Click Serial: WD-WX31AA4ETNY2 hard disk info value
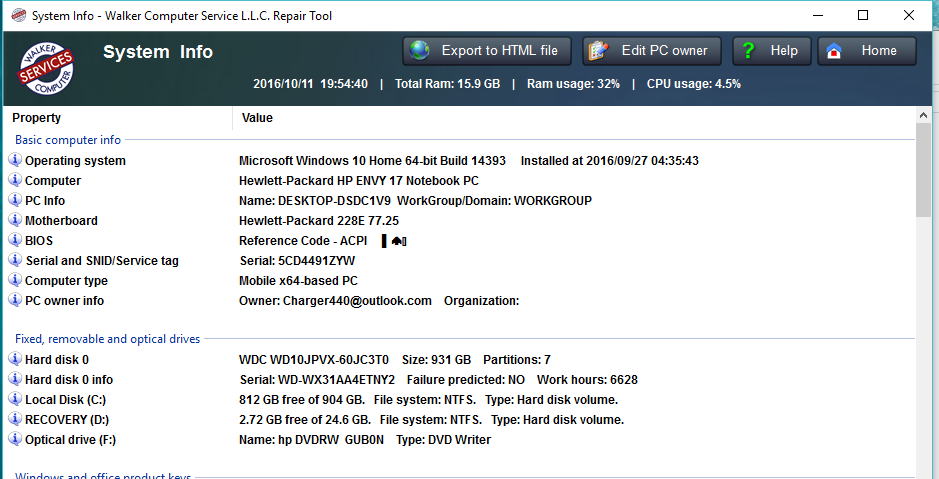This screenshot has height=479, width=939. tap(317, 380)
